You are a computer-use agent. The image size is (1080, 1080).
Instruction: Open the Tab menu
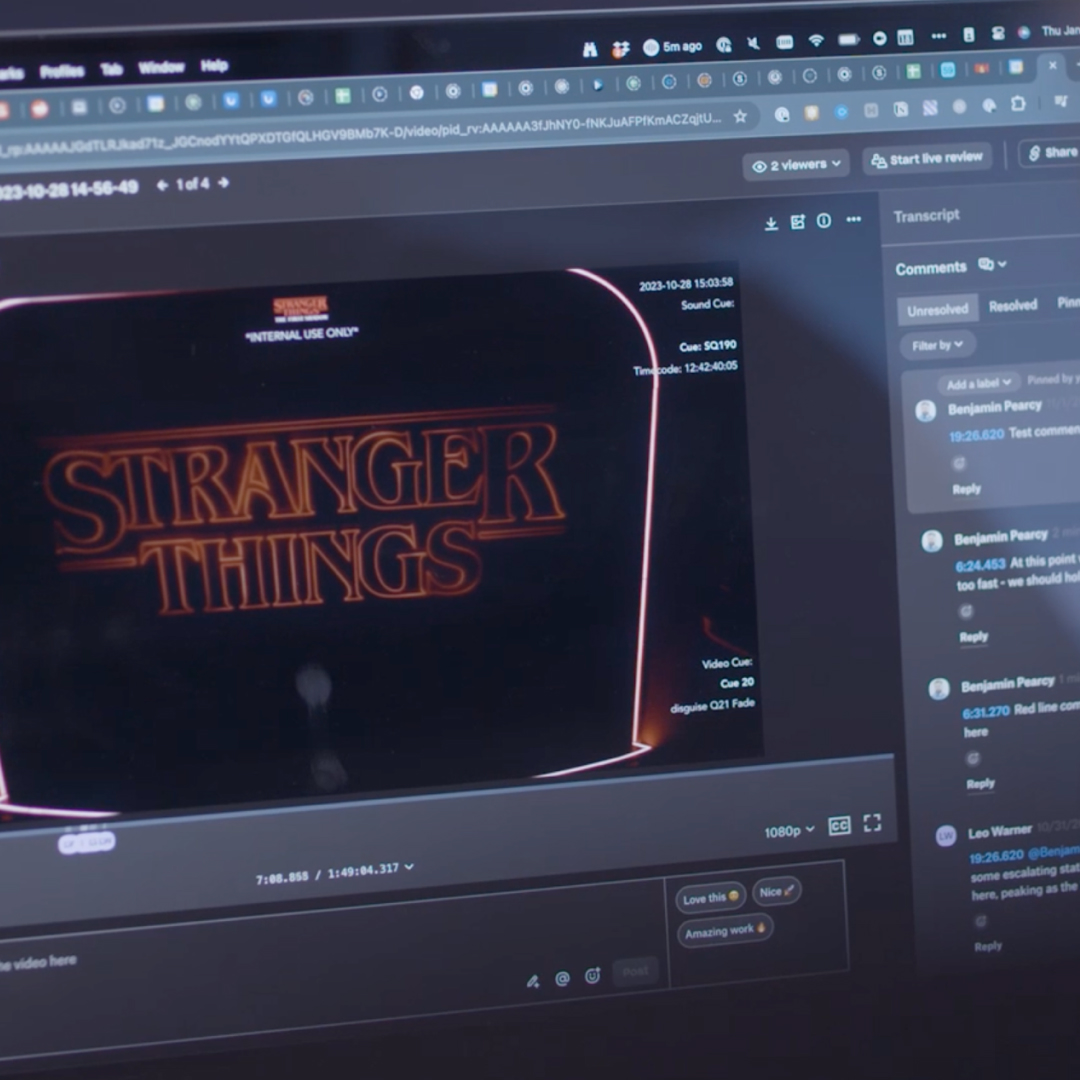pyautogui.click(x=112, y=68)
